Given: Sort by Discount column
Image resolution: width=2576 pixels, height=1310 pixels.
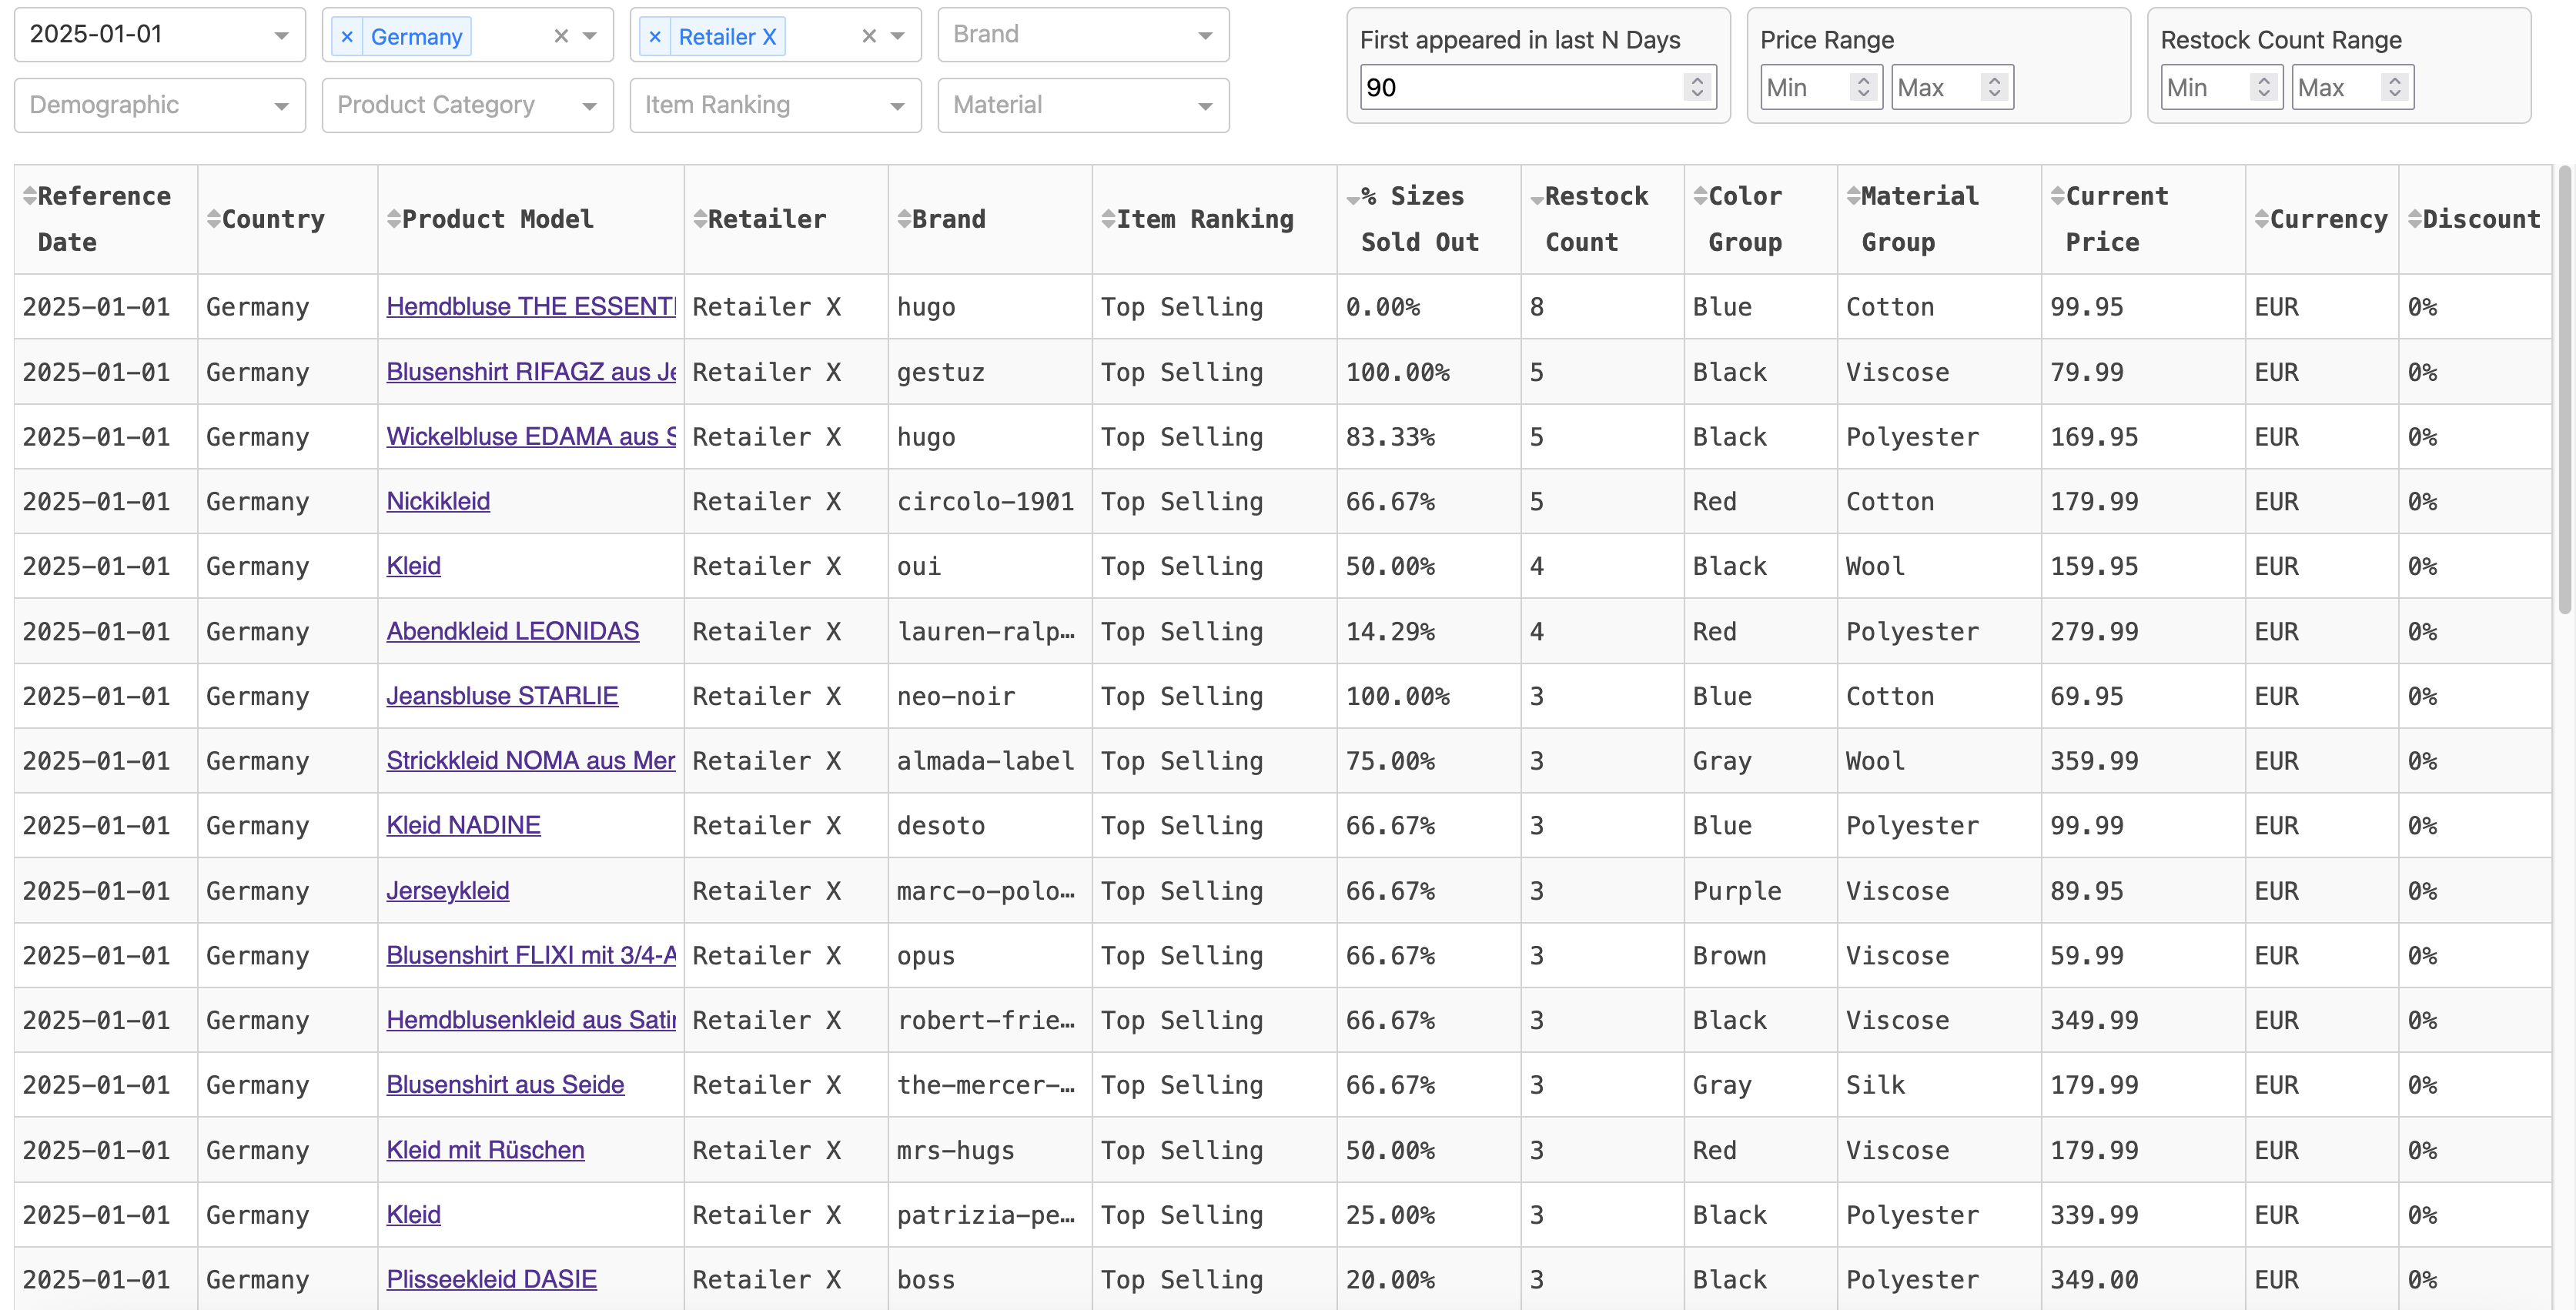Looking at the screenshot, I should tap(2415, 219).
